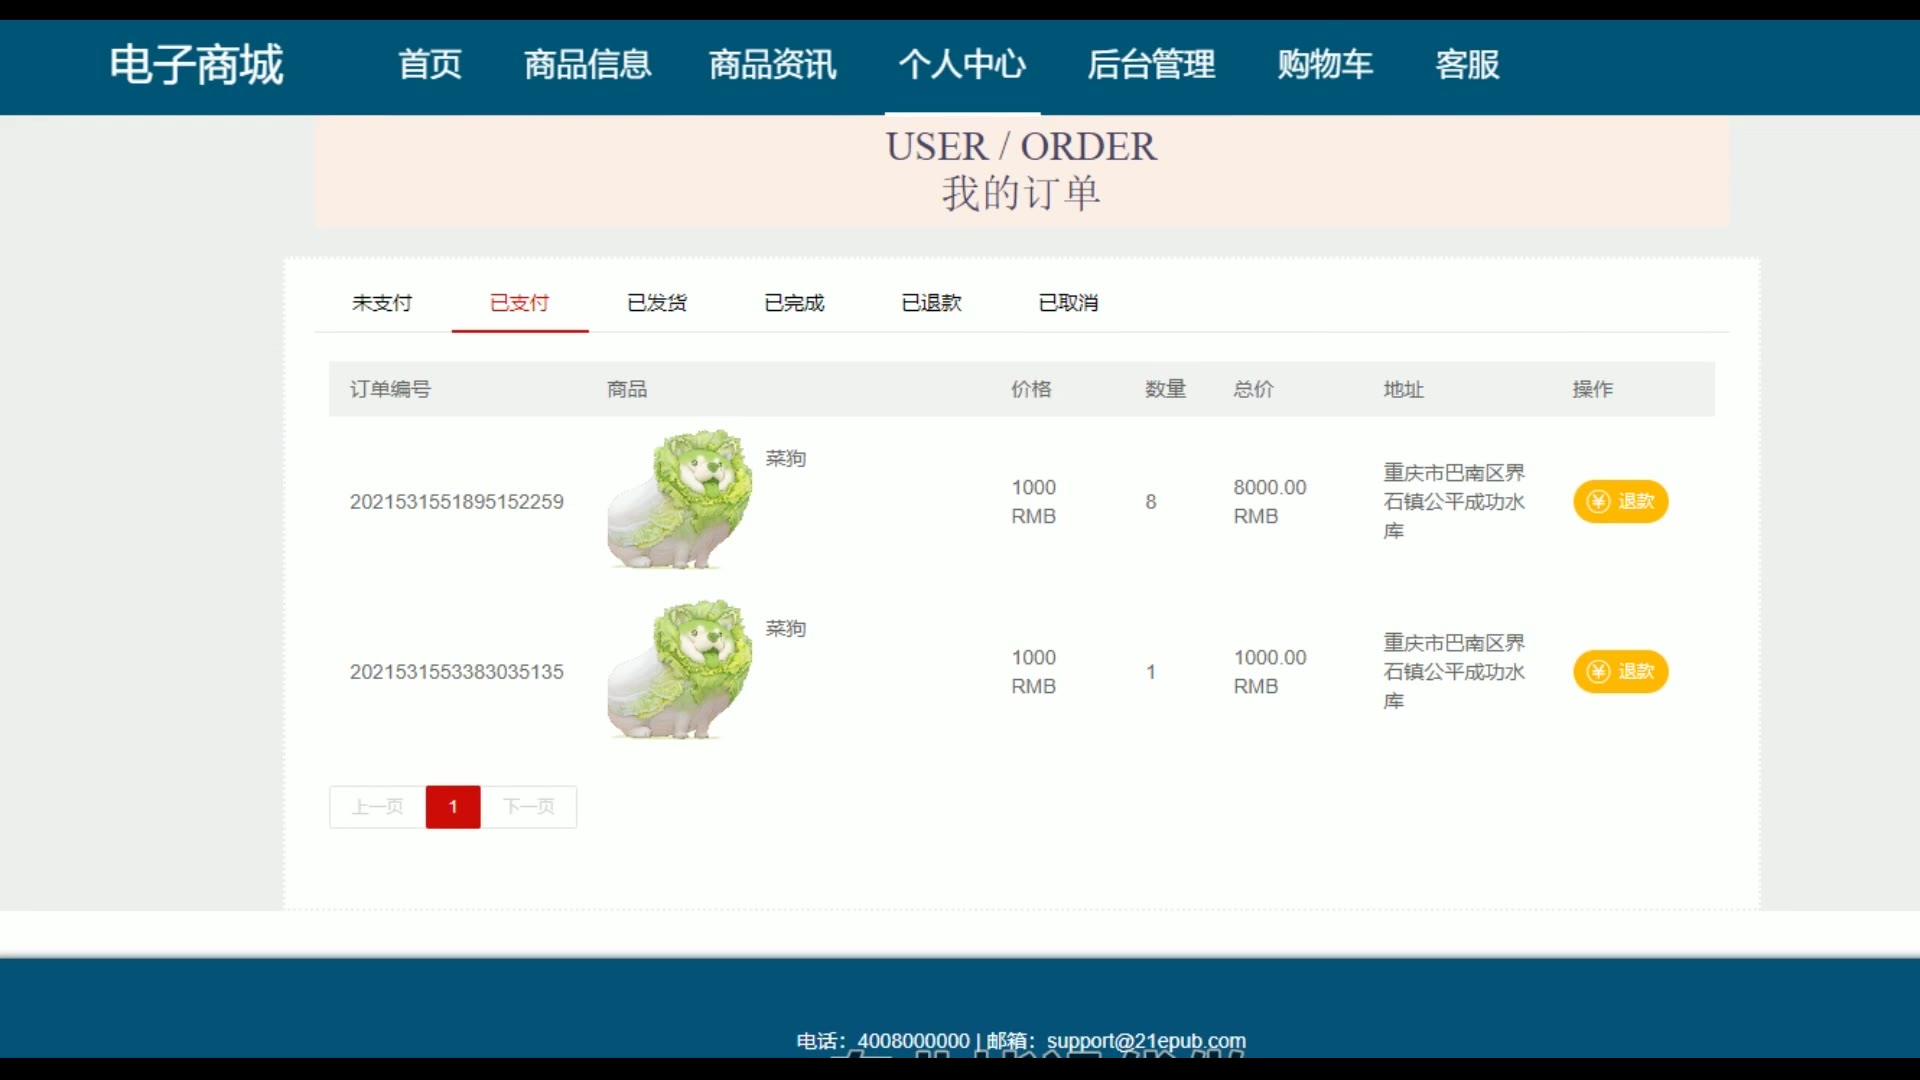This screenshot has width=1920, height=1080.
Task: Open 商品信息 navigation menu item
Action: point(588,65)
